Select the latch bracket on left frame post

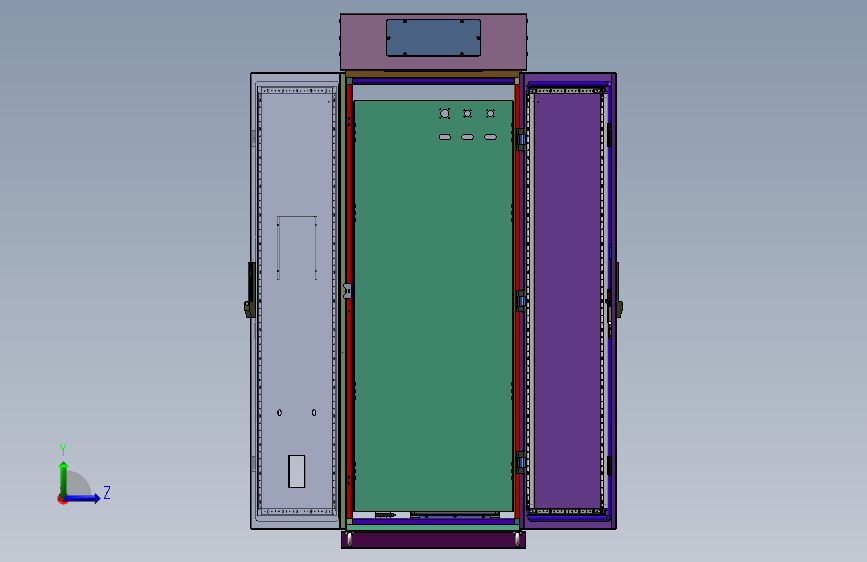click(347, 291)
